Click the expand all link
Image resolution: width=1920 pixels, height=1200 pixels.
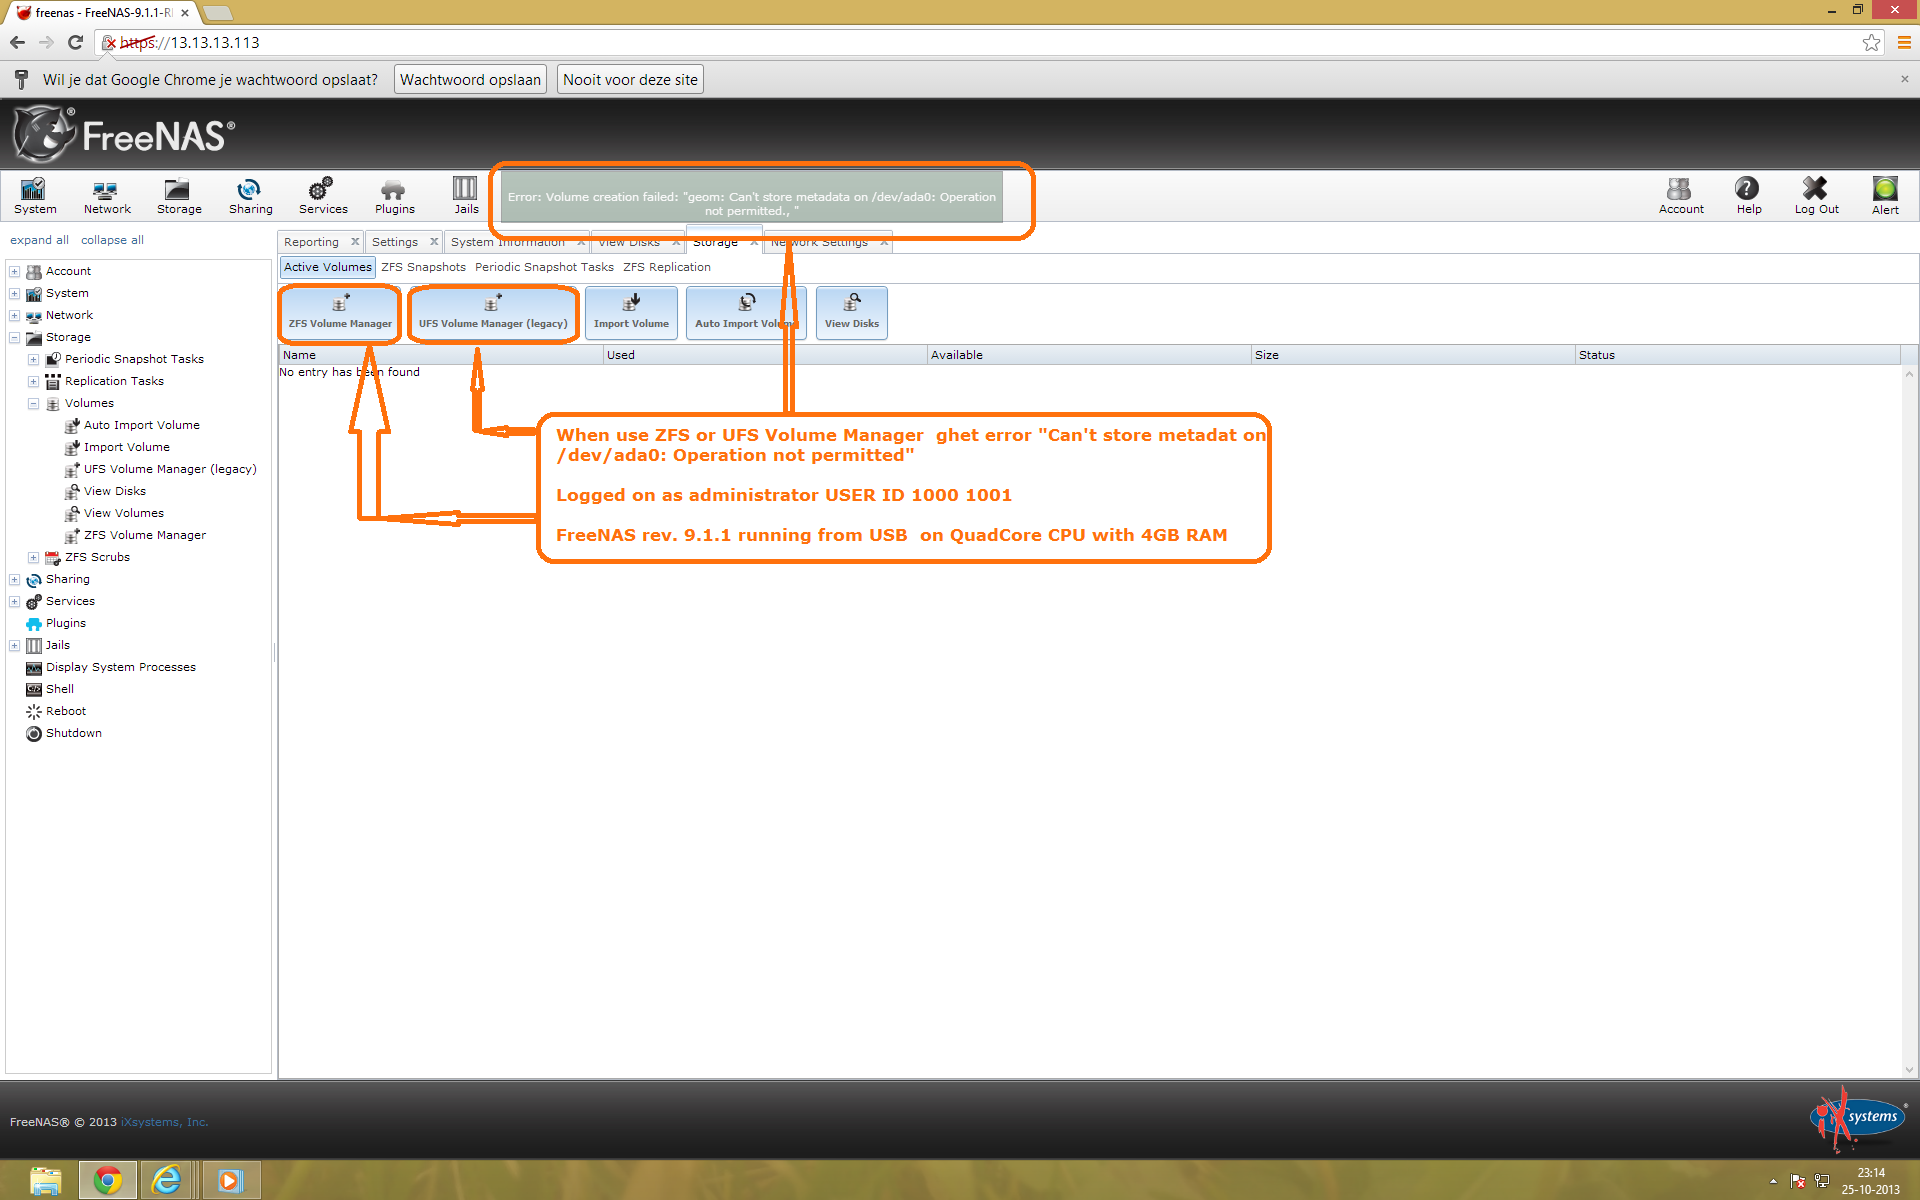pyautogui.click(x=39, y=240)
